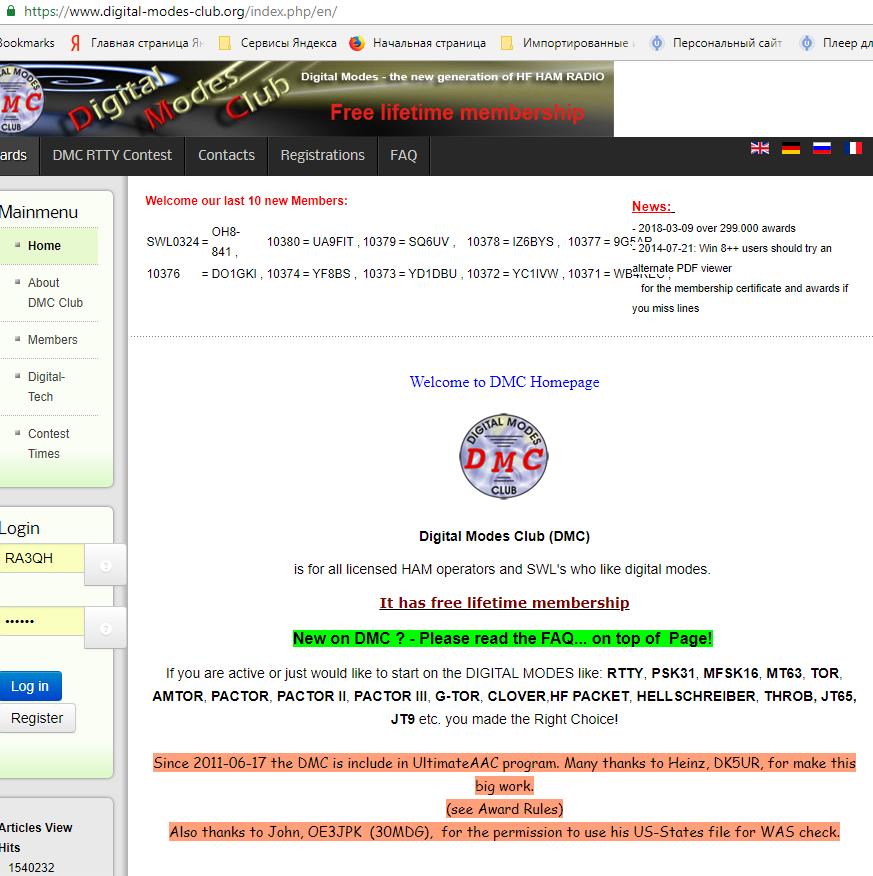This screenshot has height=876, width=873.
Task: Choose the Russian flag language icon
Action: 821,148
